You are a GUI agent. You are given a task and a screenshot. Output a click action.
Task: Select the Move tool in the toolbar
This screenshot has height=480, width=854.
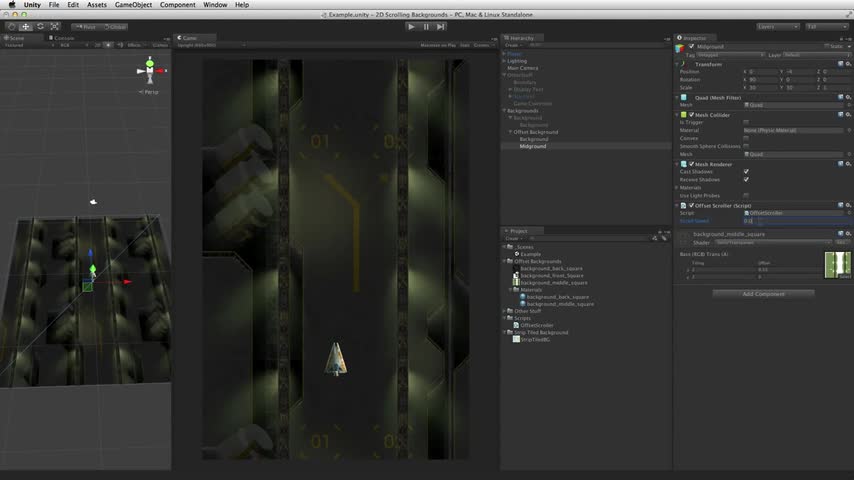coord(26,26)
